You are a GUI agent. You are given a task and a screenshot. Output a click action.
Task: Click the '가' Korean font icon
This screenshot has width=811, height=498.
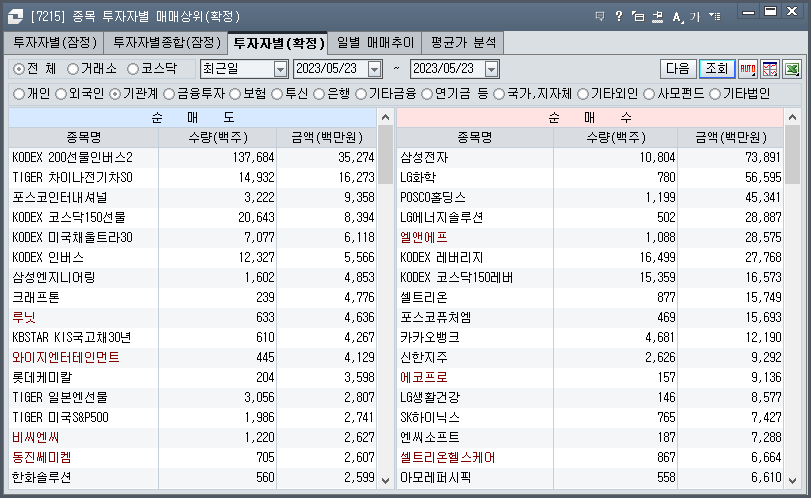695,17
